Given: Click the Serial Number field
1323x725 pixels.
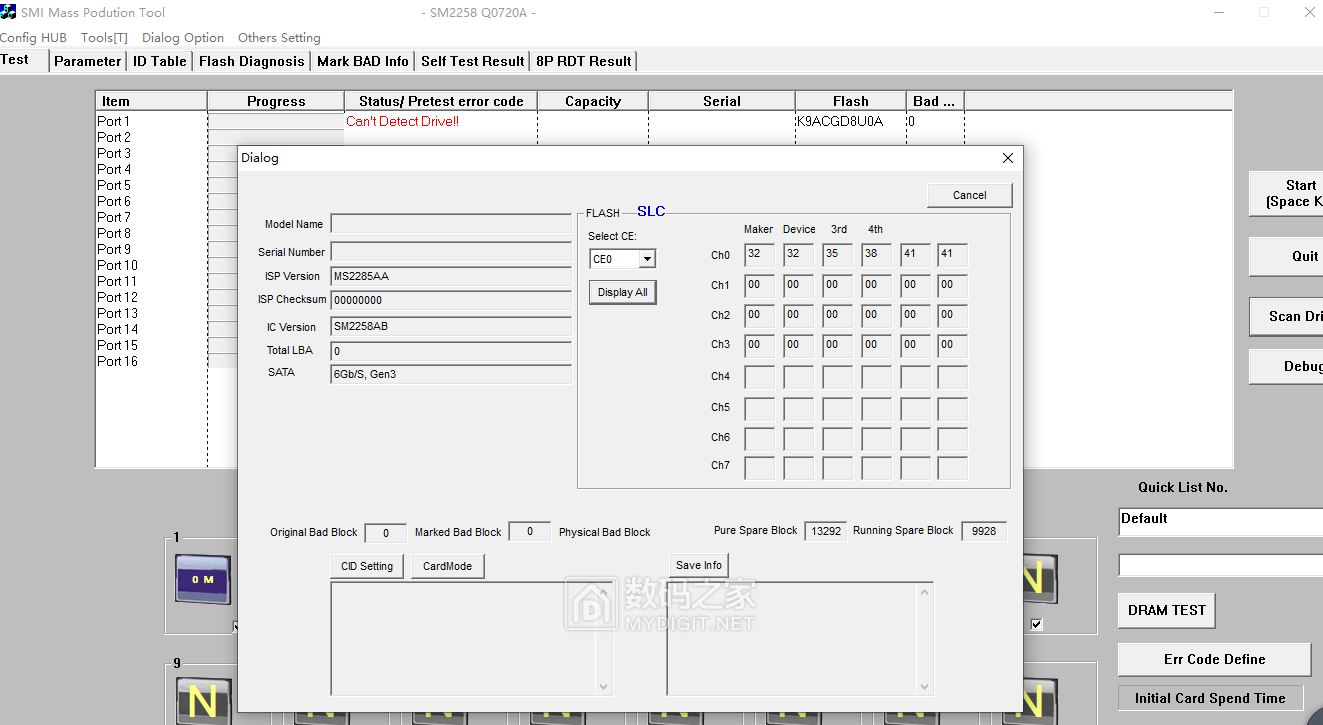Looking at the screenshot, I should coord(451,252).
